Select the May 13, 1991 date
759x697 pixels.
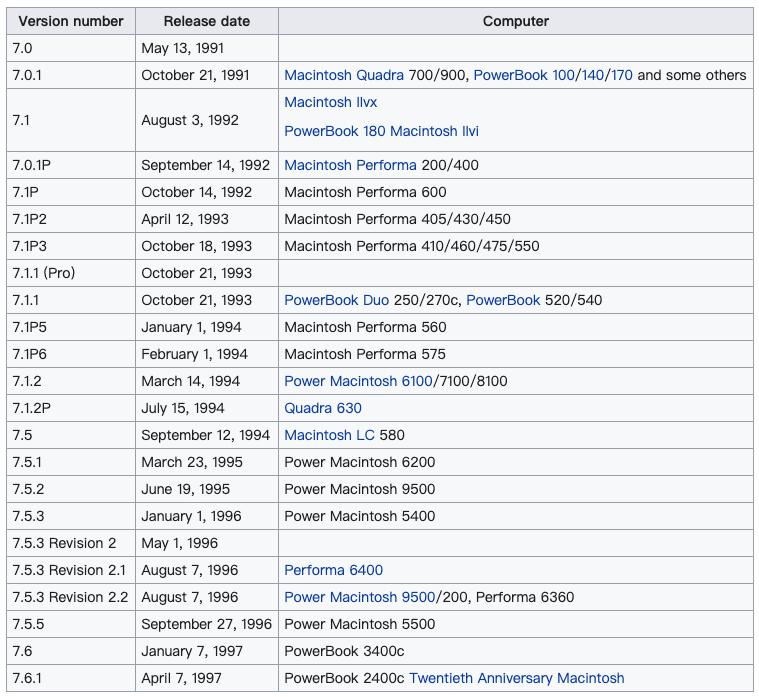[x=207, y=48]
